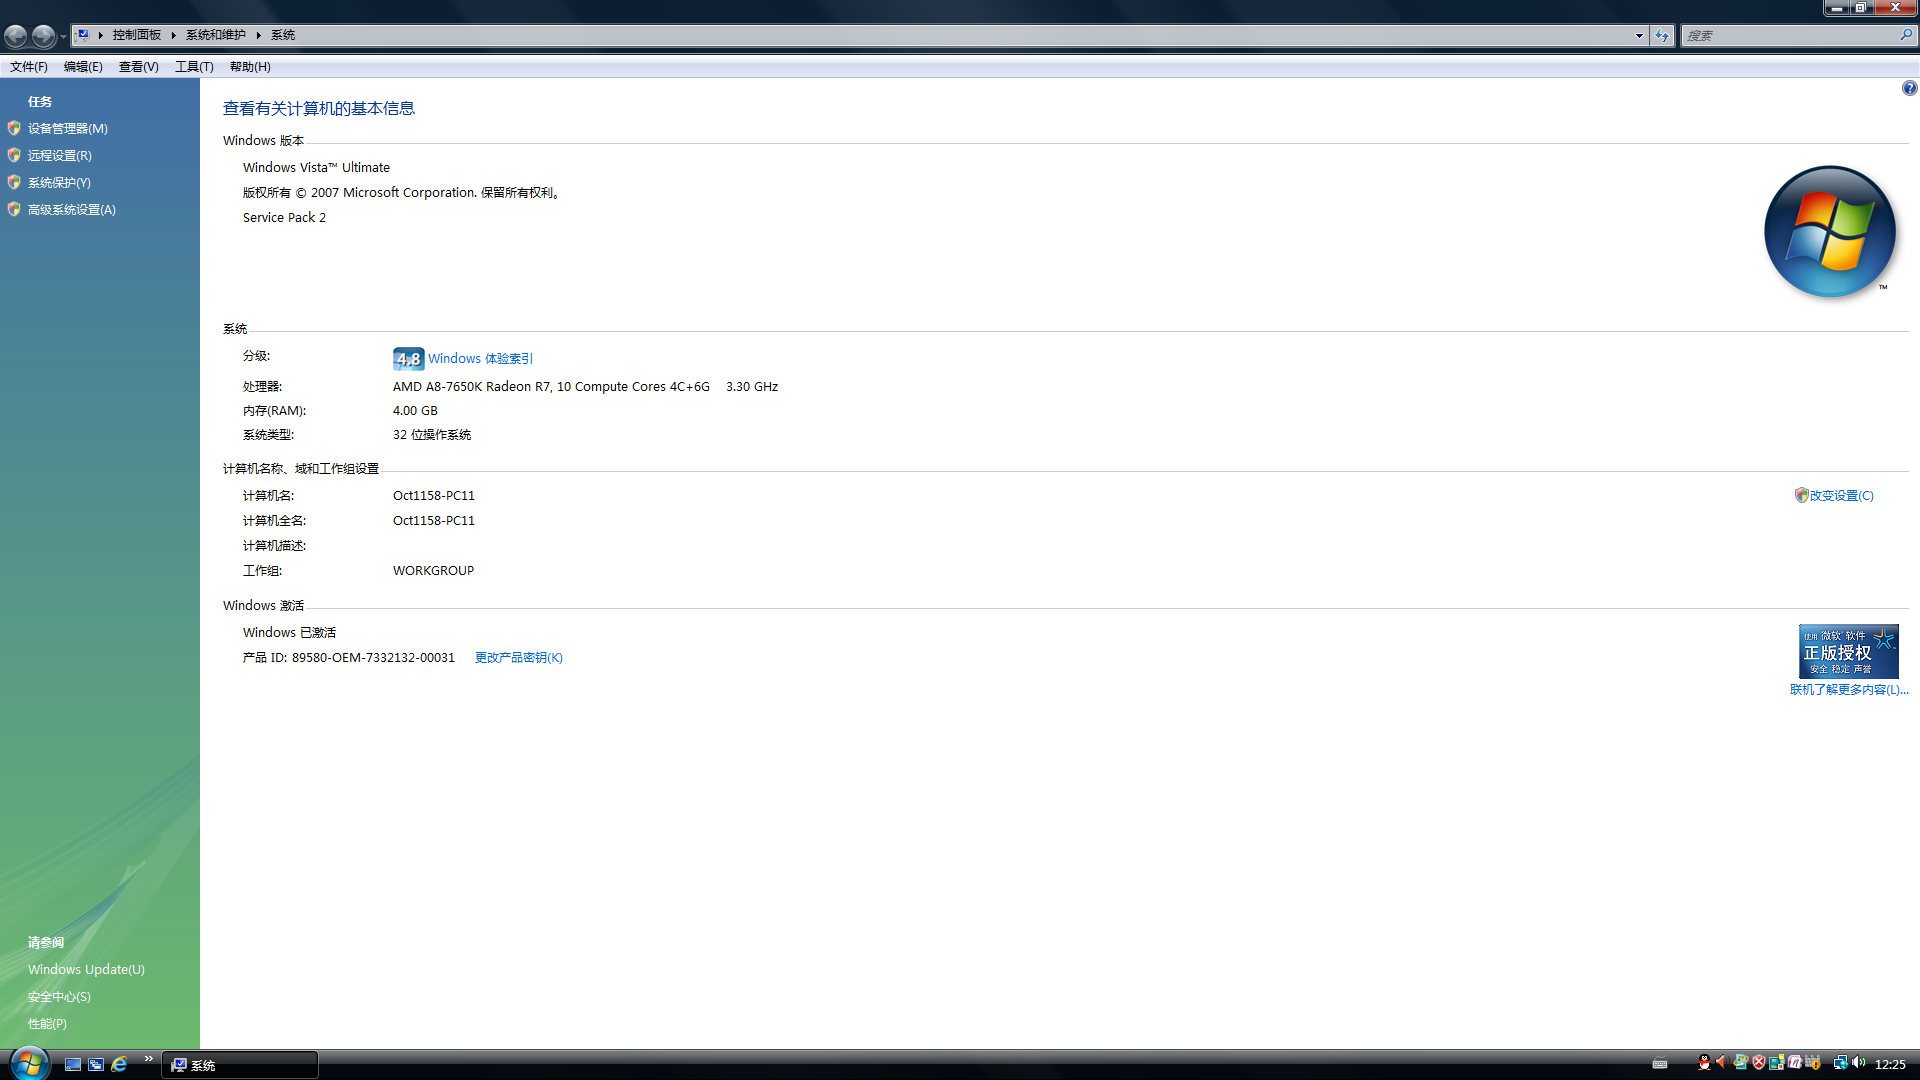Expand the recent pages dropdown next to Forward

63,37
